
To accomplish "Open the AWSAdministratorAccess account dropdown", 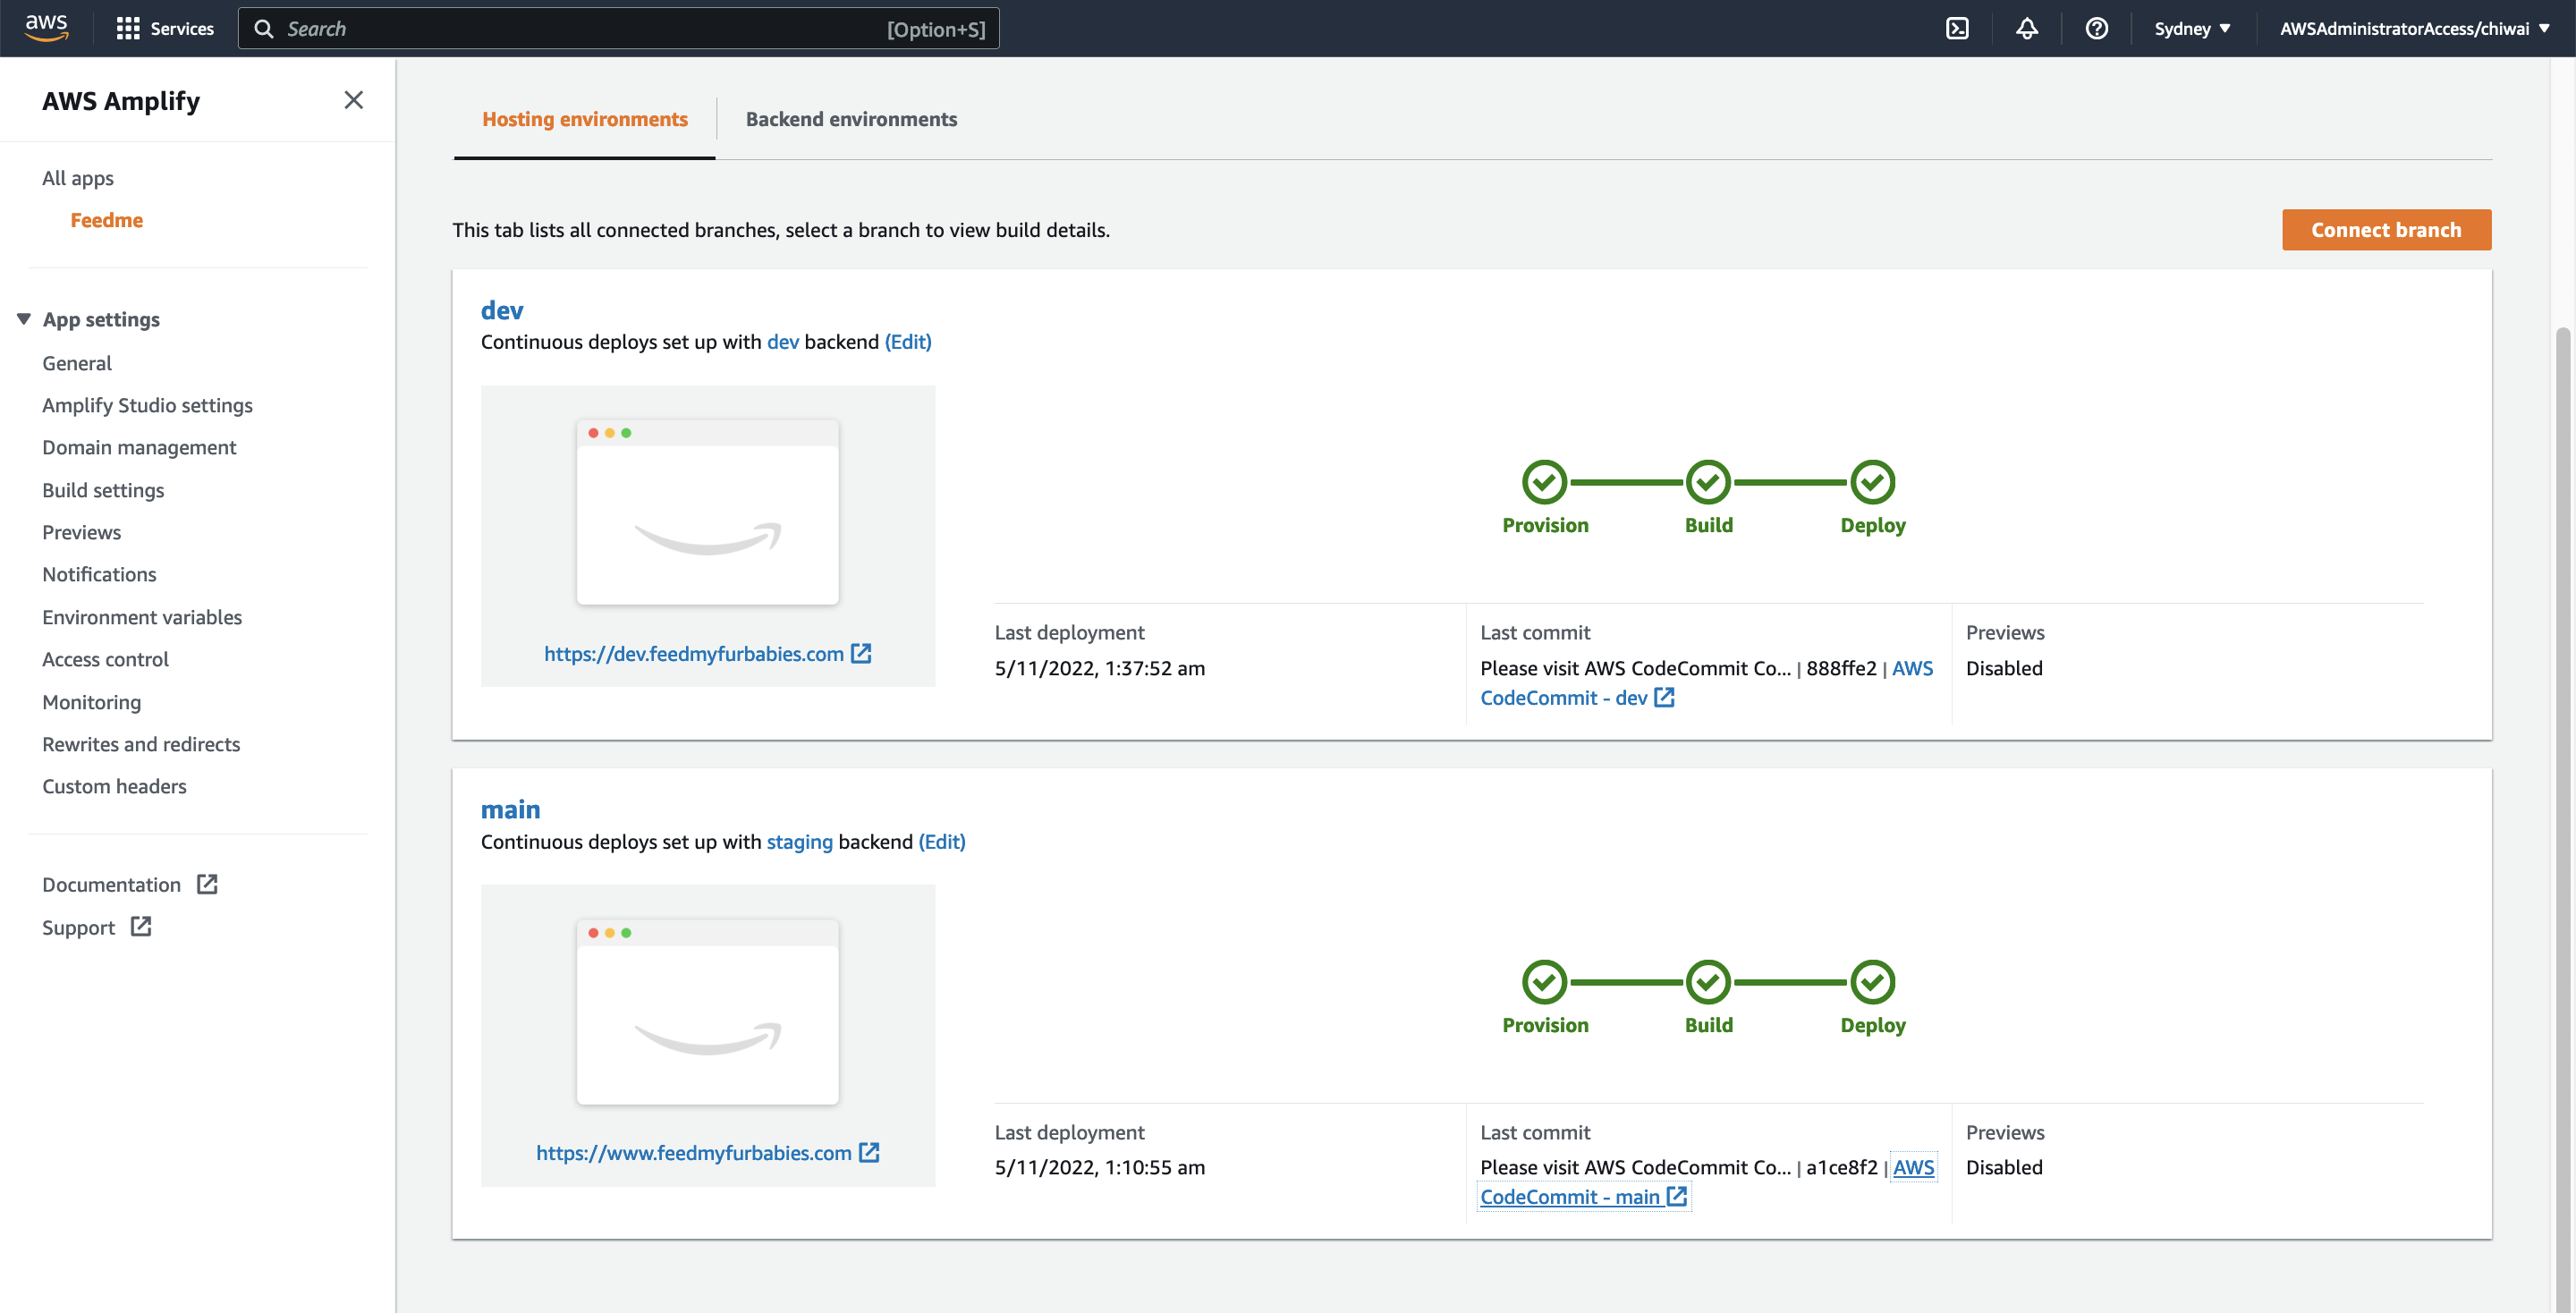I will [x=2415, y=29].
